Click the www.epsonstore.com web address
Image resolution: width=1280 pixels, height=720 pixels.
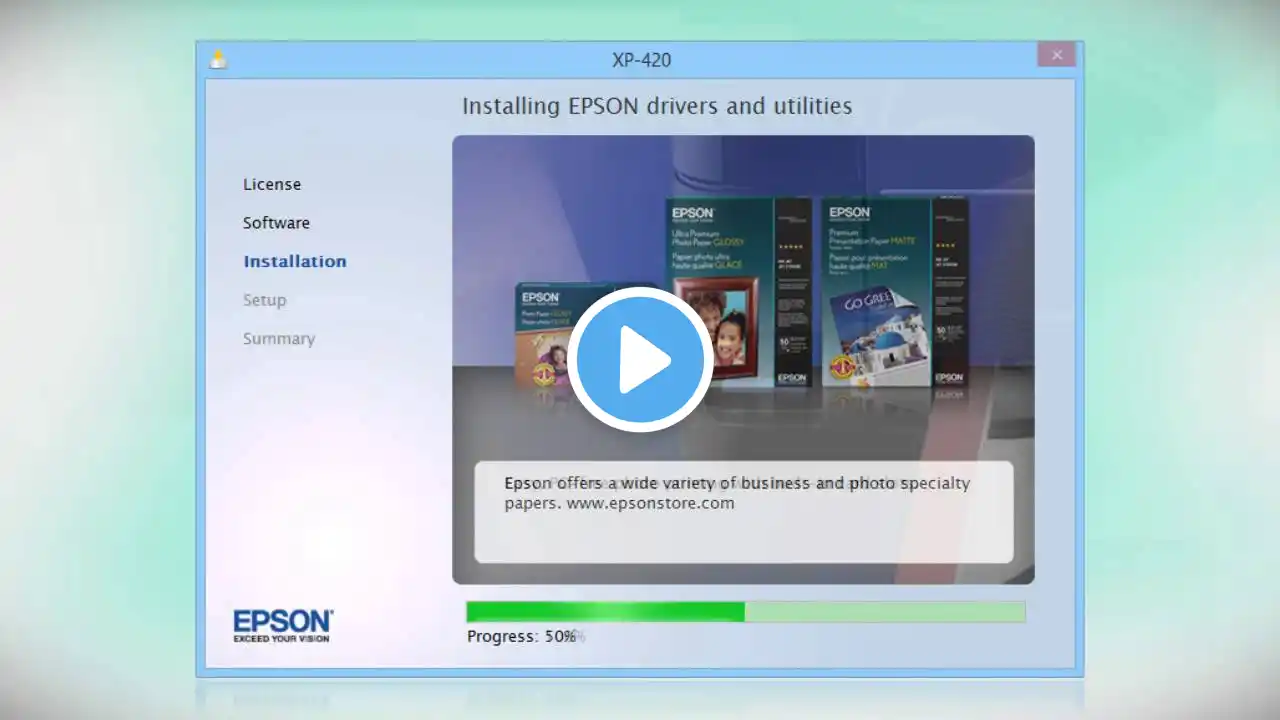point(651,503)
